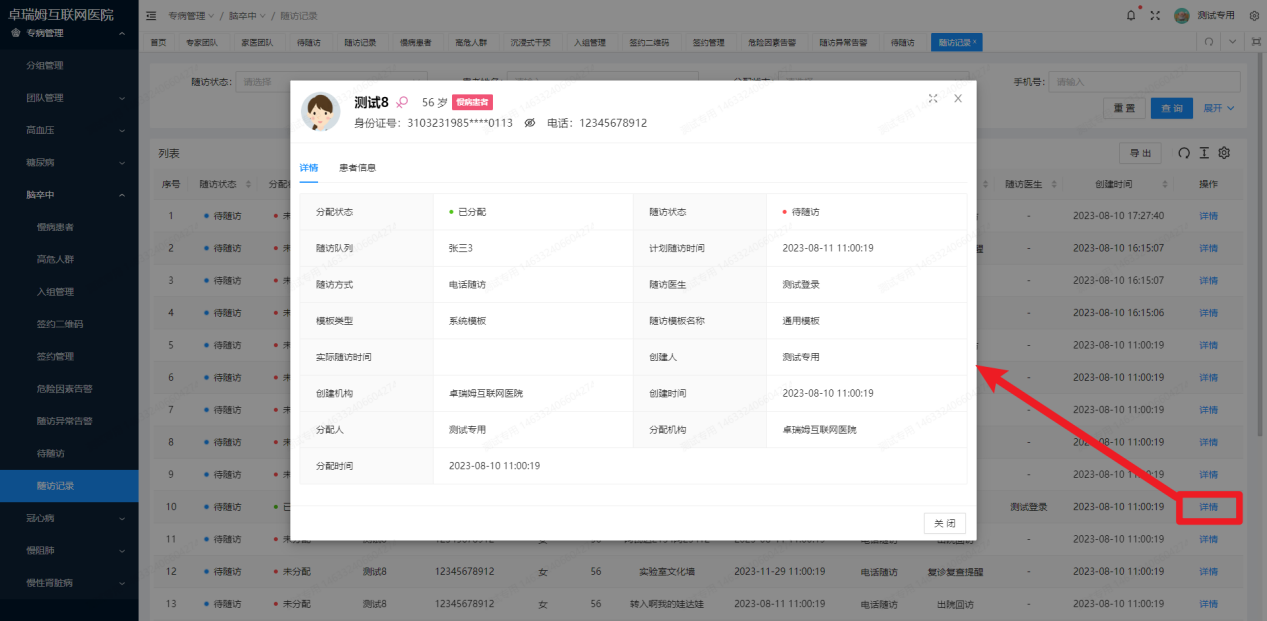Open notifications bell in top bar
The height and width of the screenshot is (621, 1267).
[x=1131, y=15]
